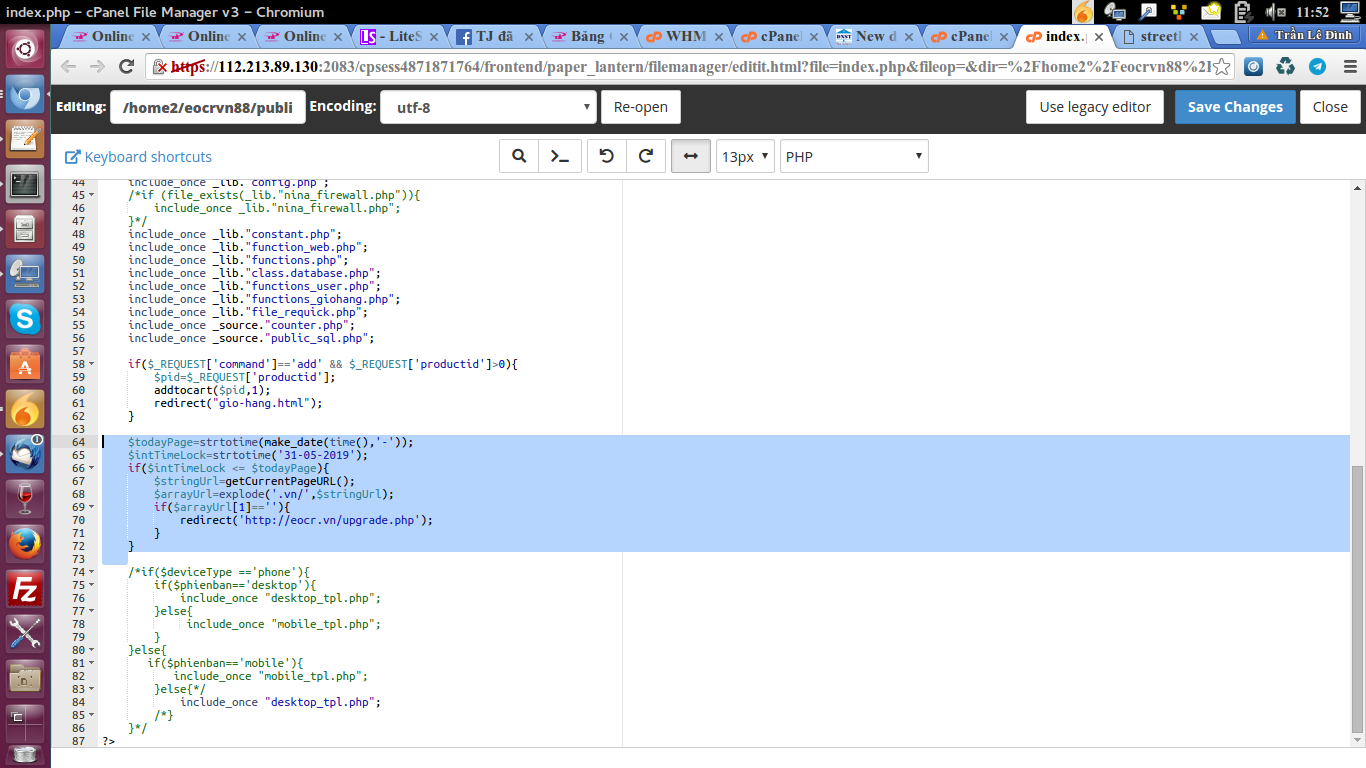Open the text editor launcher icon
The image size is (1366, 768).
pyautogui.click(x=25, y=141)
